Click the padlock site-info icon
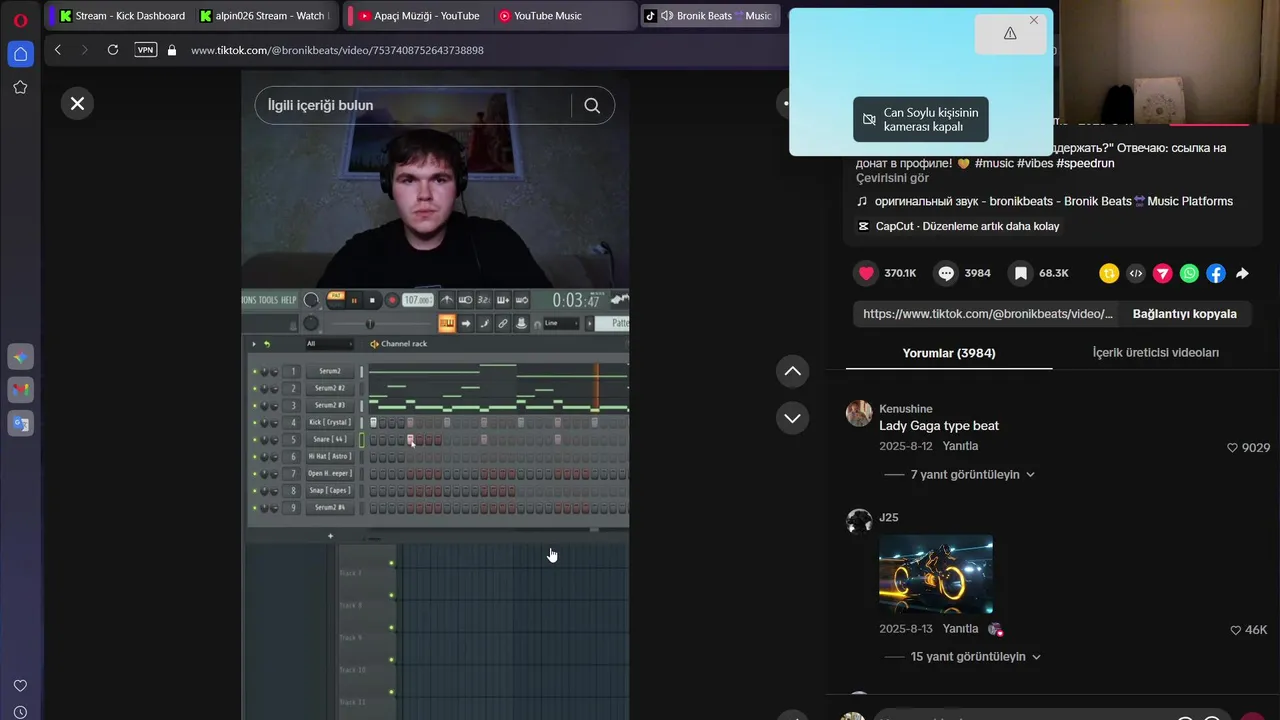The height and width of the screenshot is (720, 1280). (x=172, y=50)
